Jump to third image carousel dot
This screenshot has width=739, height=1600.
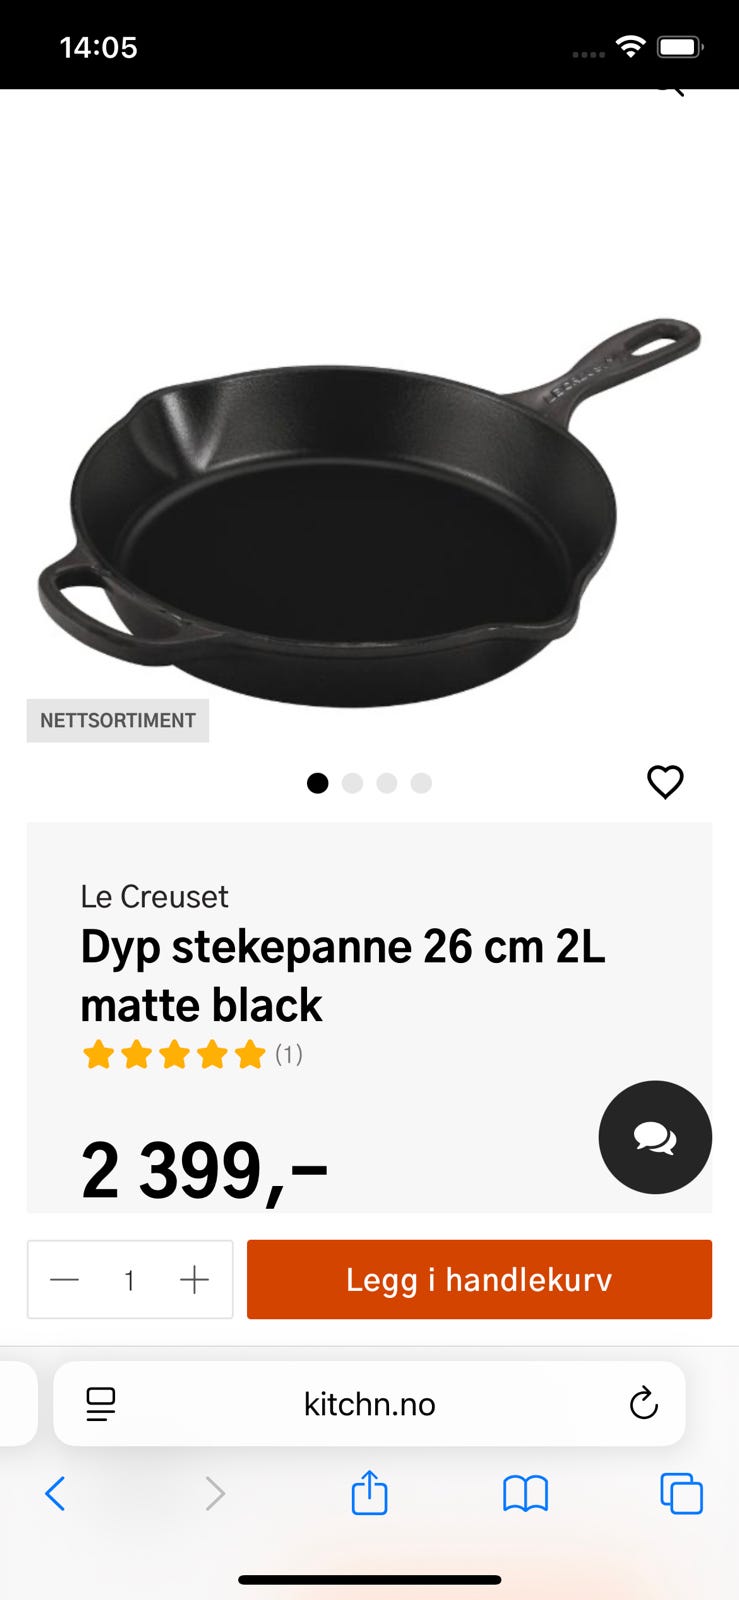tap(387, 783)
